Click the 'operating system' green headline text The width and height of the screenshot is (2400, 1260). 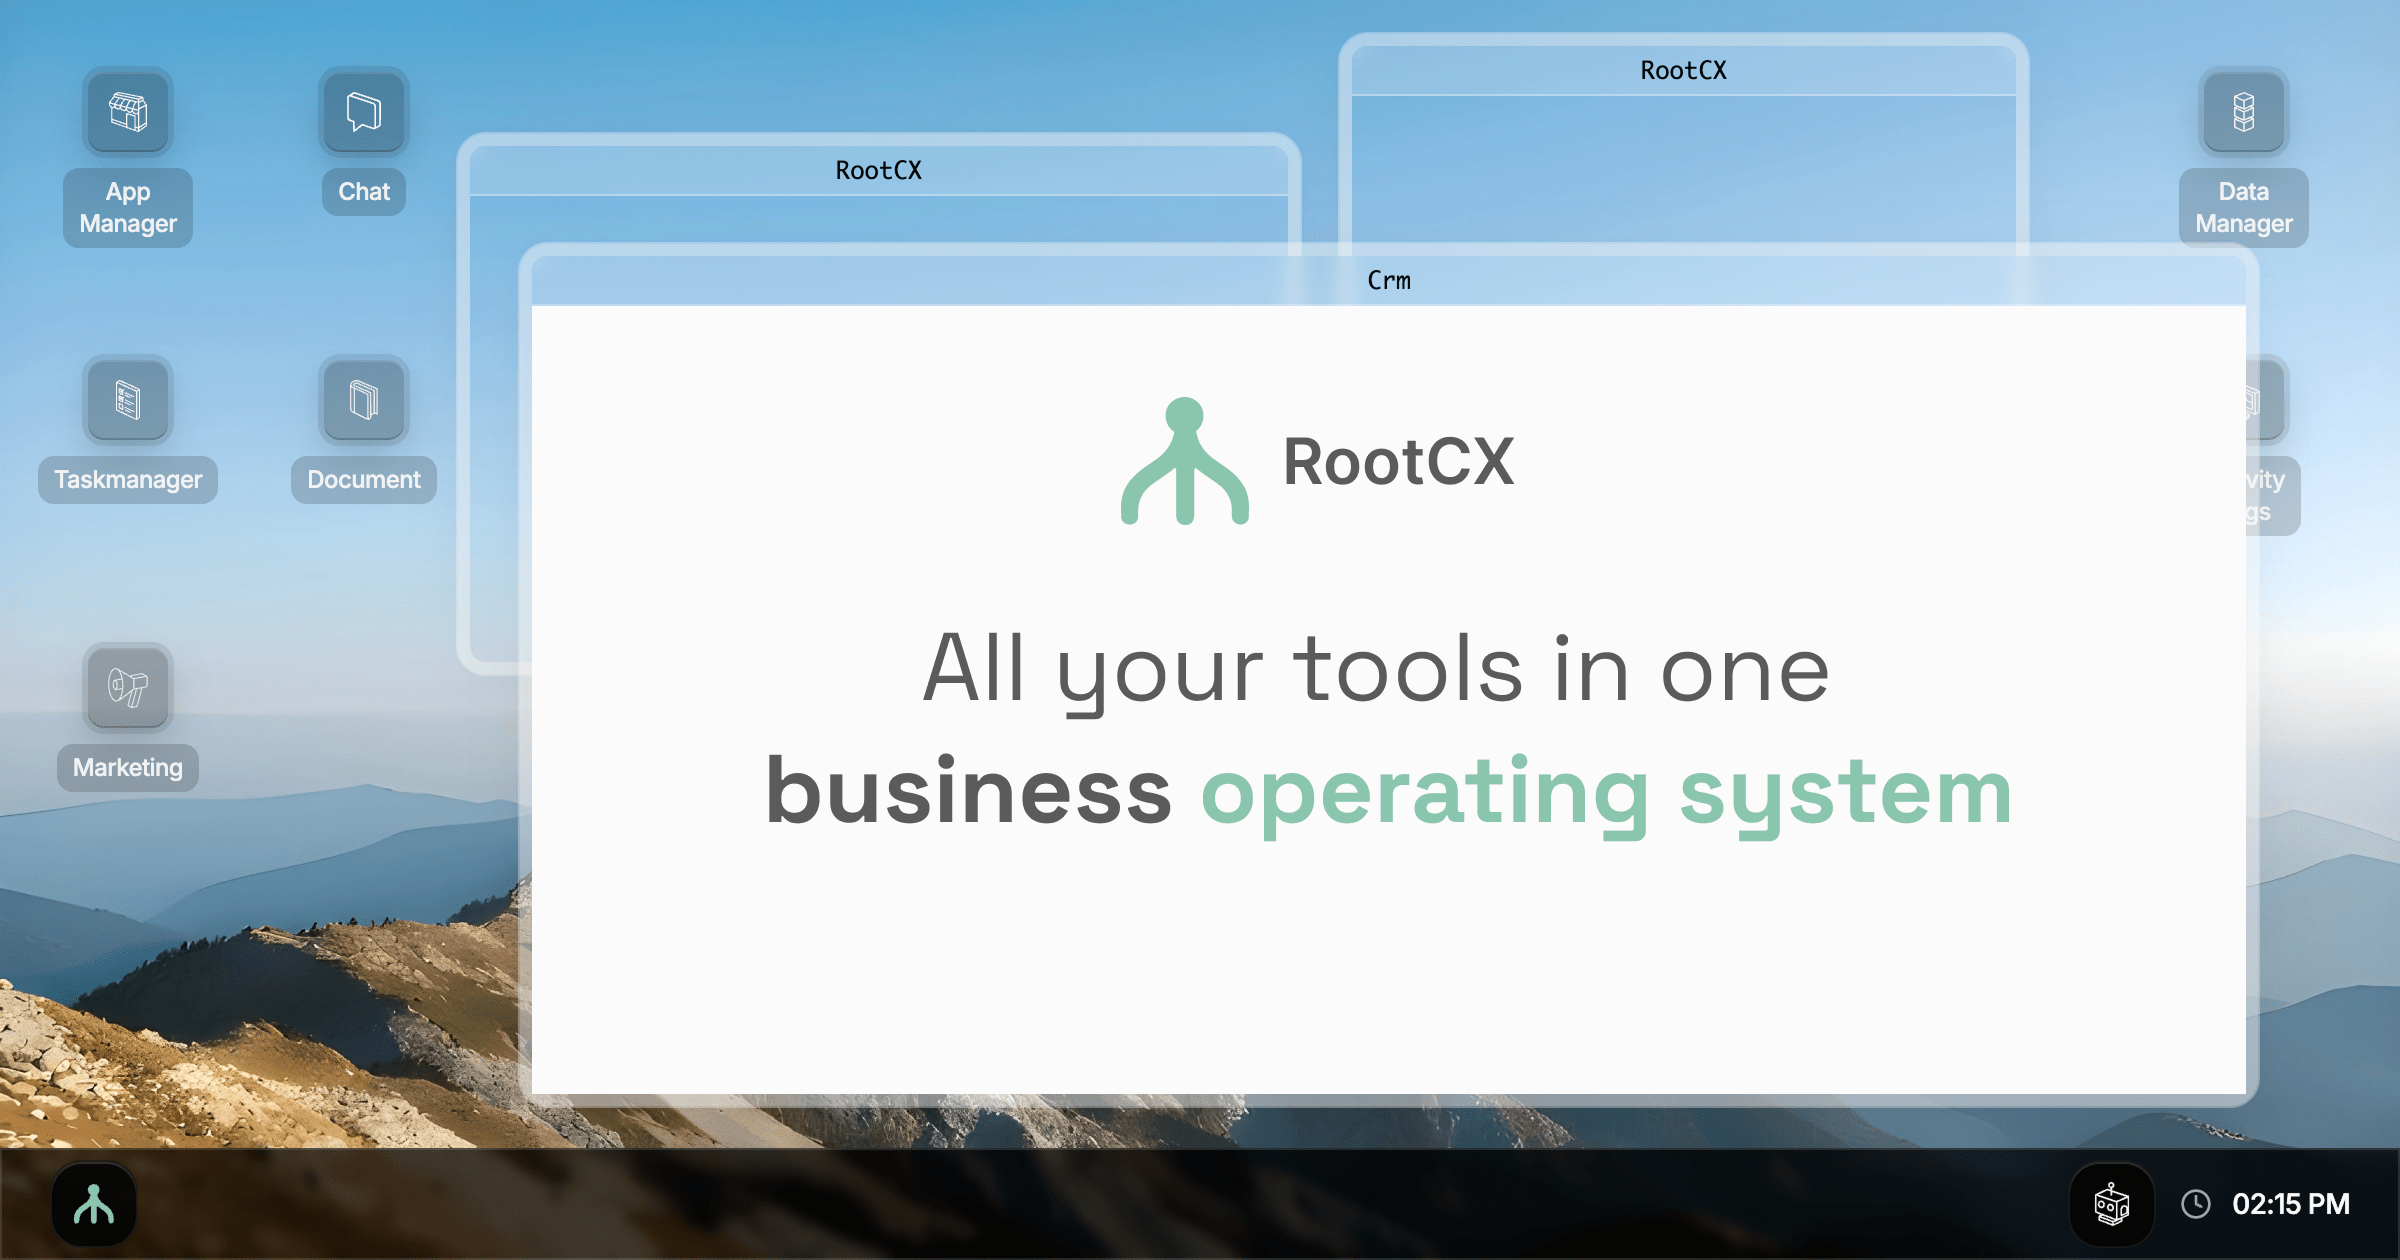(1605, 792)
